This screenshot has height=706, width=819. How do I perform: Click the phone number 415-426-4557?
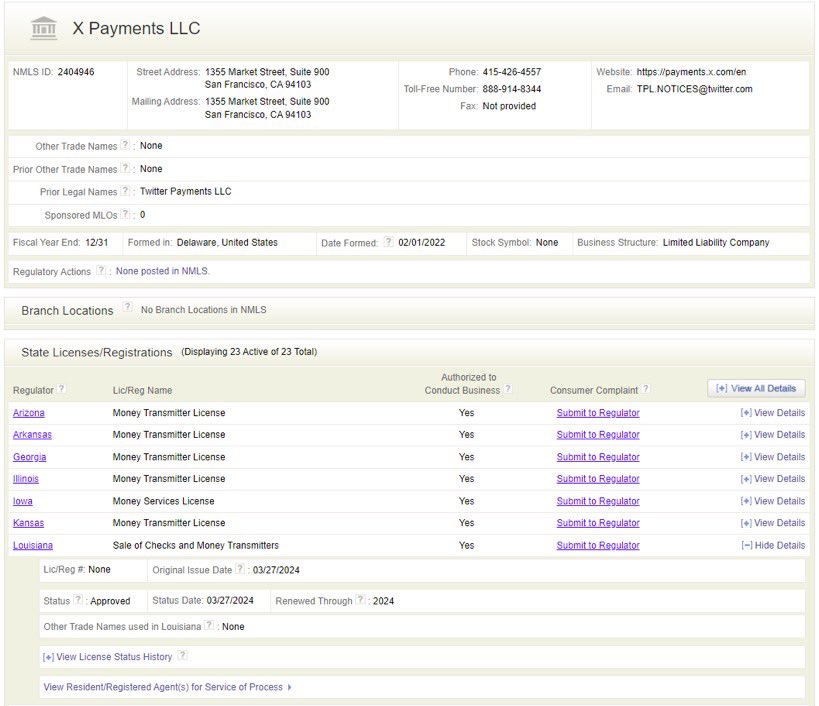[x=512, y=72]
